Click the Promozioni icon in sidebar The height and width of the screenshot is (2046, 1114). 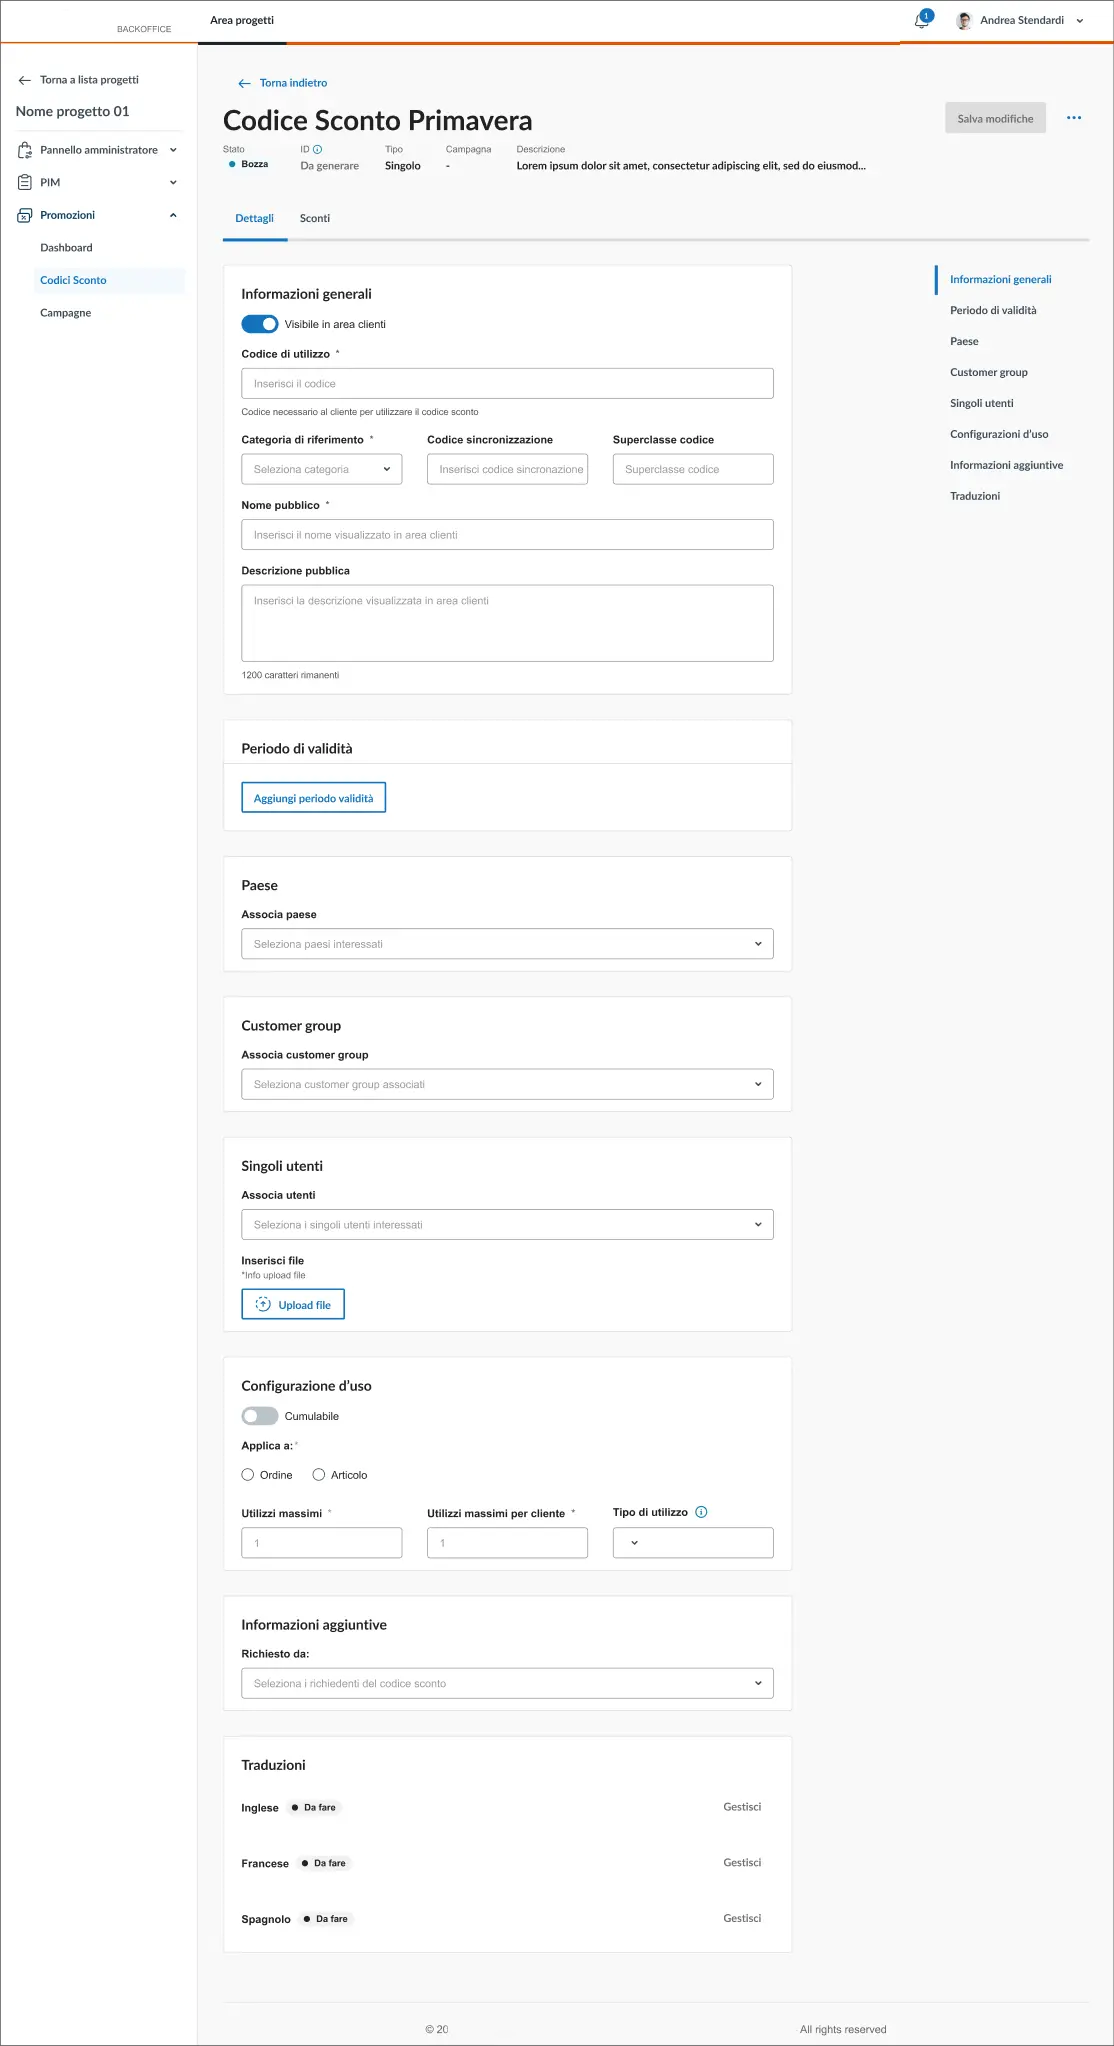[x=25, y=215]
